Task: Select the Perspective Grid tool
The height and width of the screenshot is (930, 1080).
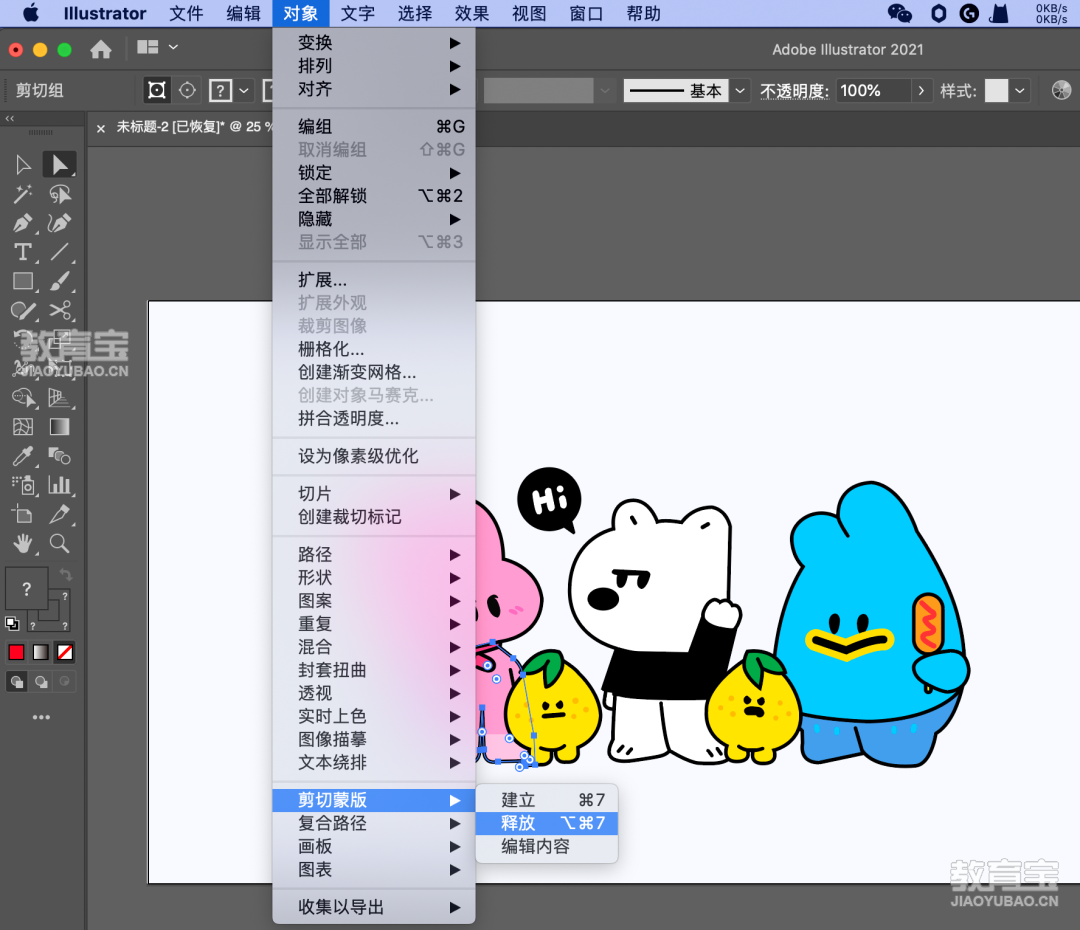Action: 59,397
